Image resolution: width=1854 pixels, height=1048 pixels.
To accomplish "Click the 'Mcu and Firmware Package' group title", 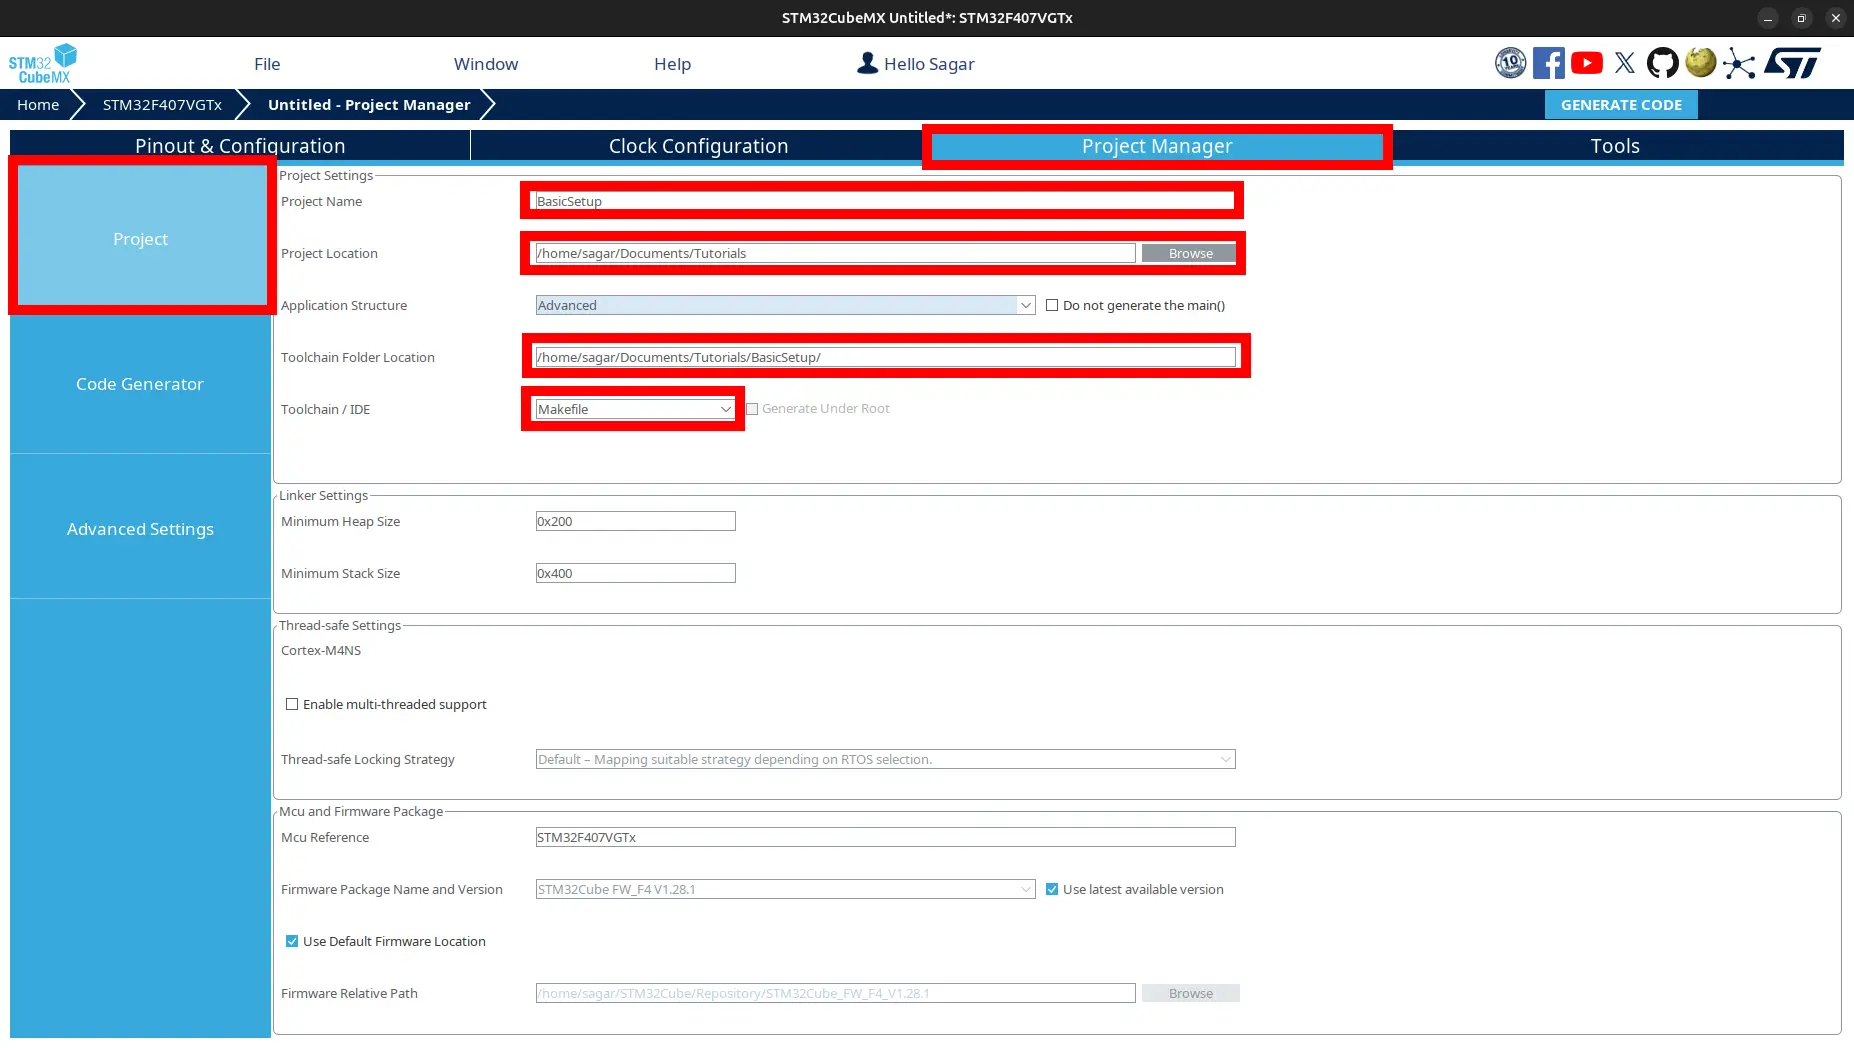I will coord(361,811).
